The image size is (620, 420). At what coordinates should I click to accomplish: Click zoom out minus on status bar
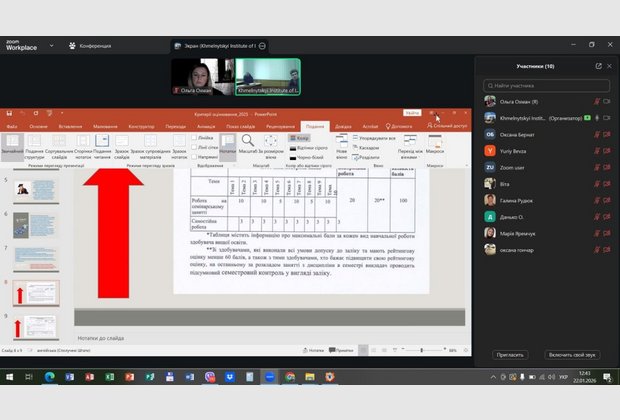pos(403,350)
